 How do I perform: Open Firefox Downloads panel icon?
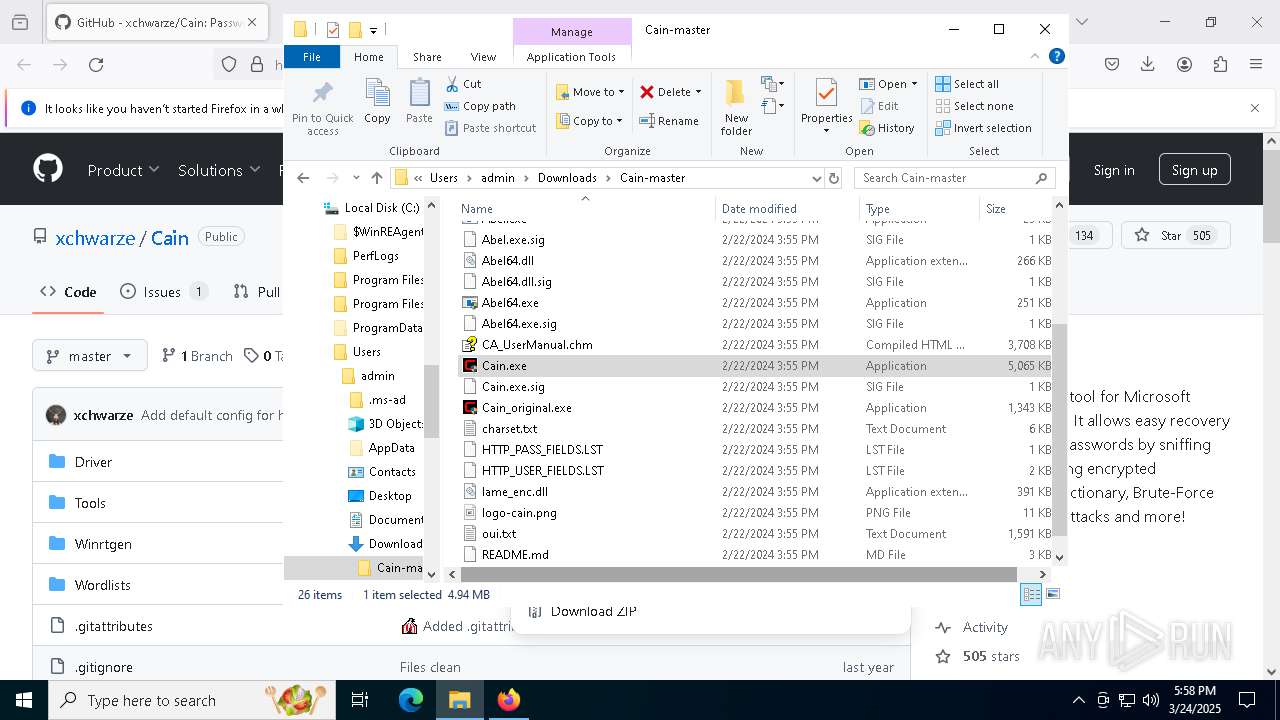tap(1148, 64)
